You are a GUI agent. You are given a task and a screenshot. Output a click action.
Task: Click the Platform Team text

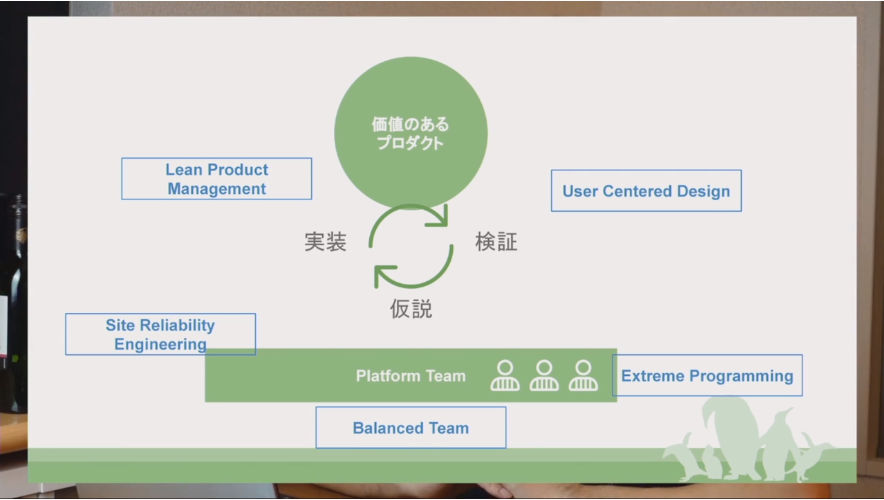[x=410, y=376]
